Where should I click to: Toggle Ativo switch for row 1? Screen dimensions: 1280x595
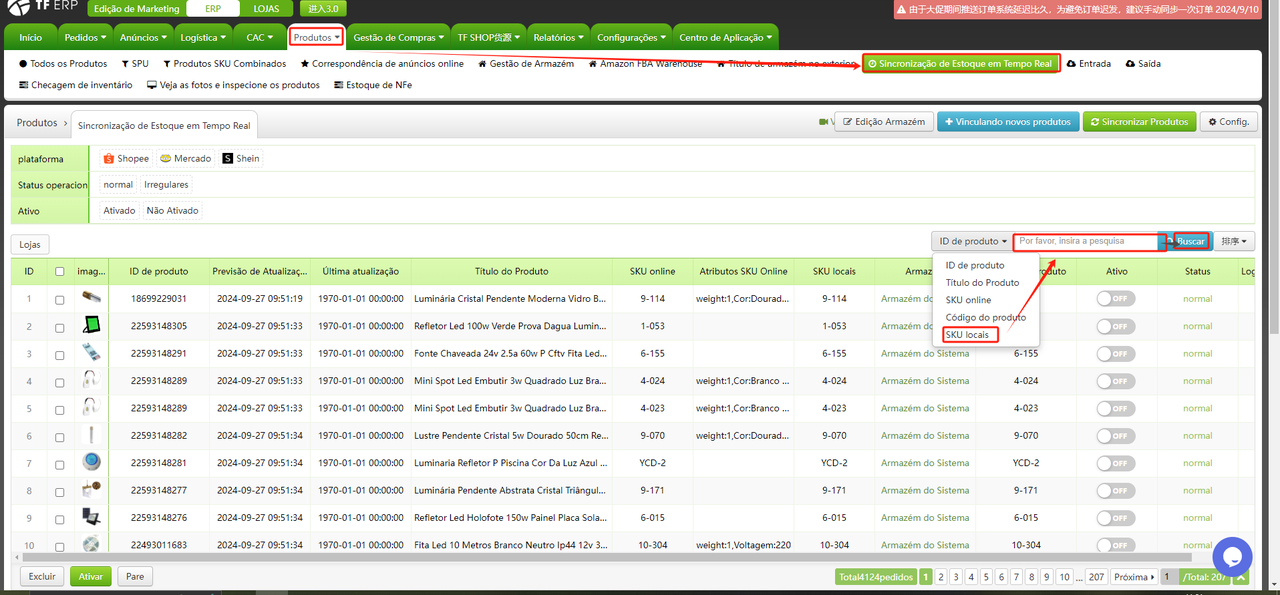1116,298
